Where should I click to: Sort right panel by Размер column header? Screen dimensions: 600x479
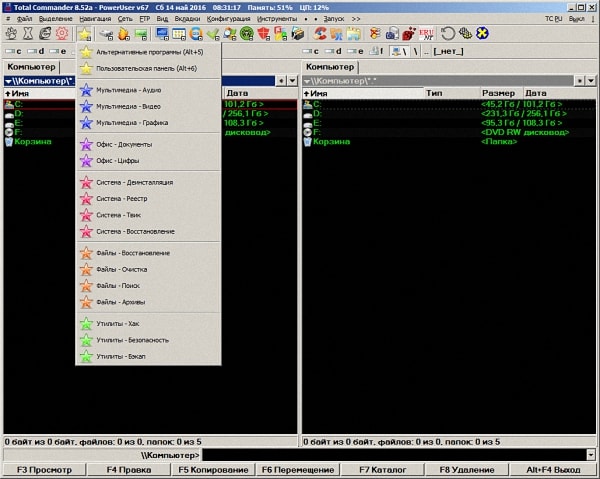pyautogui.click(x=497, y=93)
